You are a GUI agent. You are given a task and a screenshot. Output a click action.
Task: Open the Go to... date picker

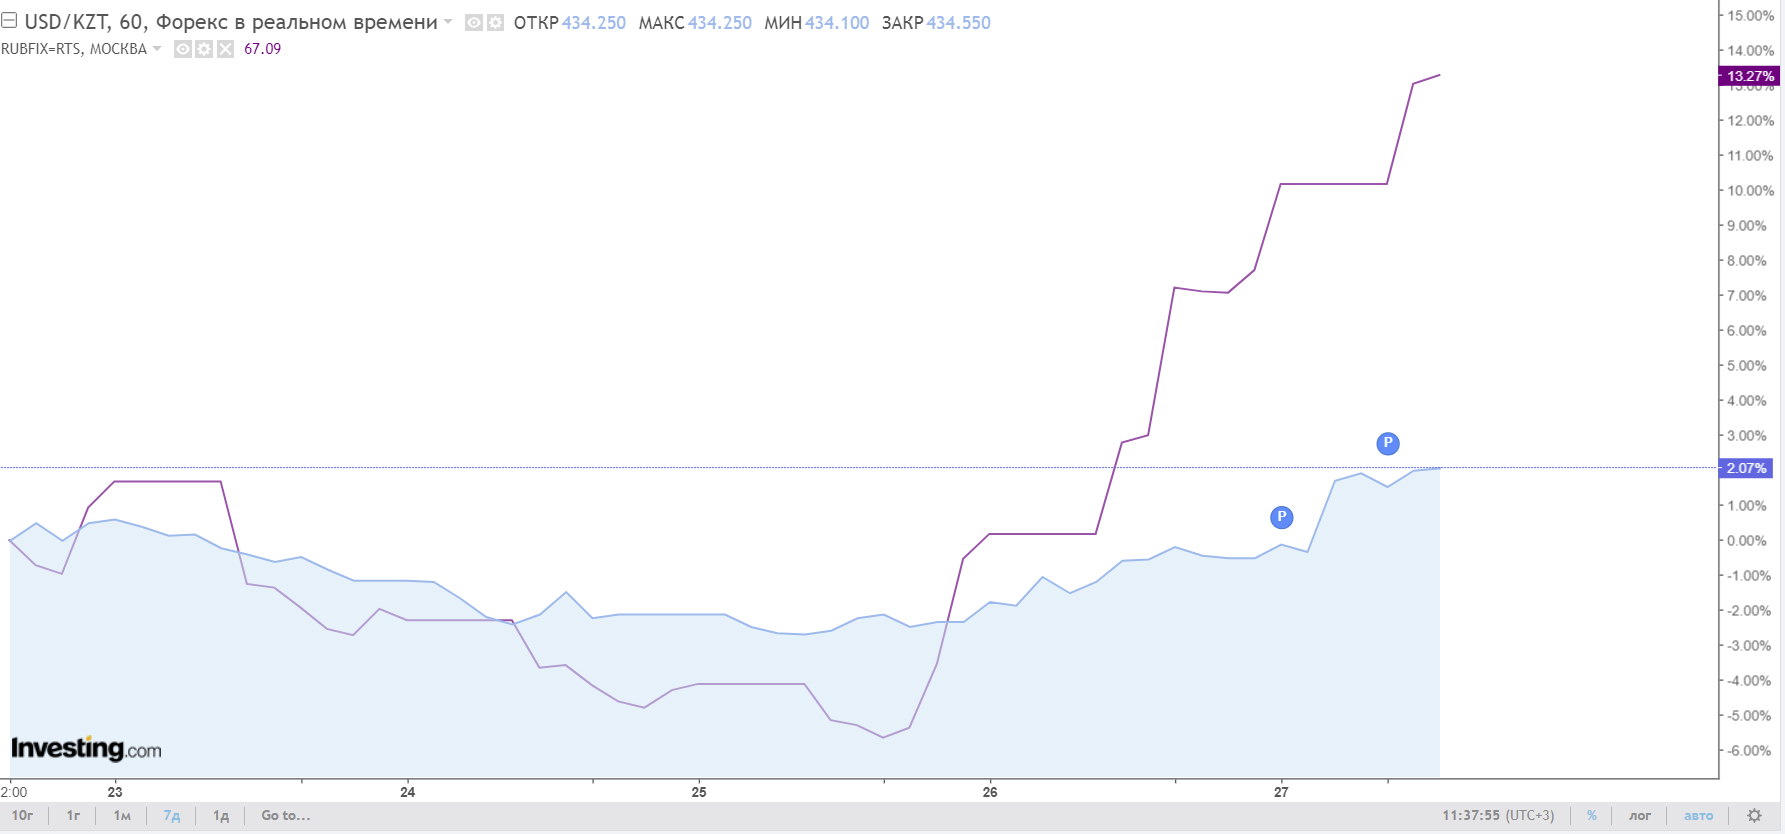(286, 816)
